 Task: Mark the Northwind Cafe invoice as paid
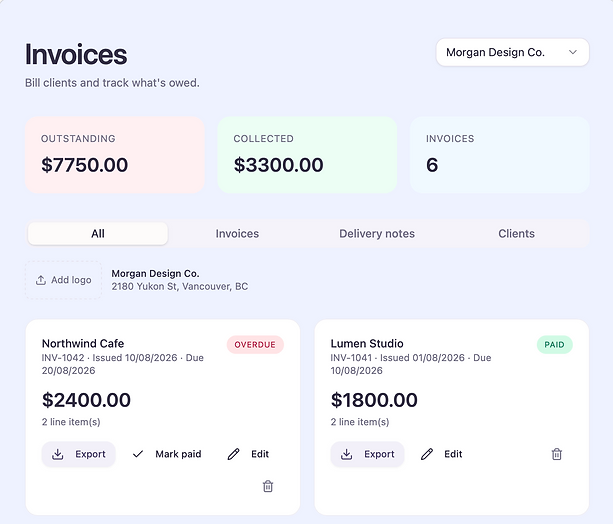(167, 454)
